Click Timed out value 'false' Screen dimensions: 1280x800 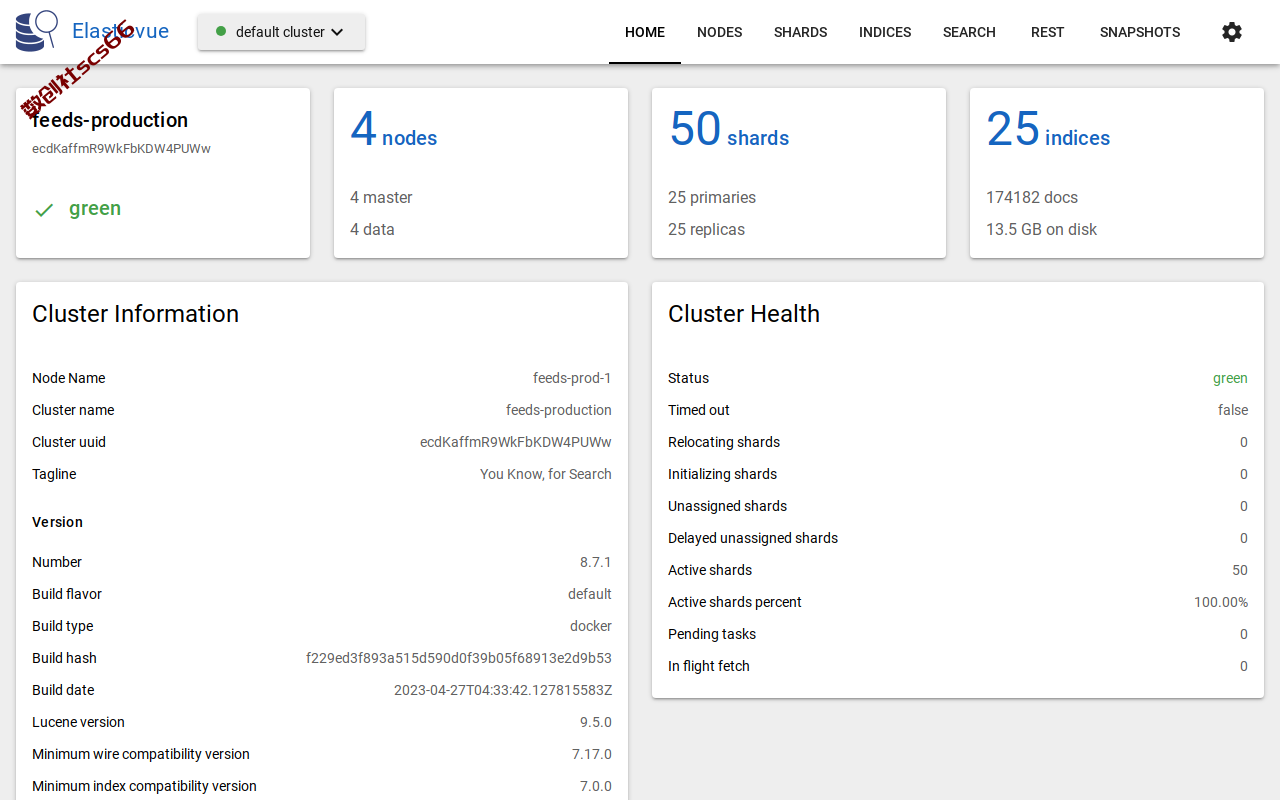coord(1233,410)
